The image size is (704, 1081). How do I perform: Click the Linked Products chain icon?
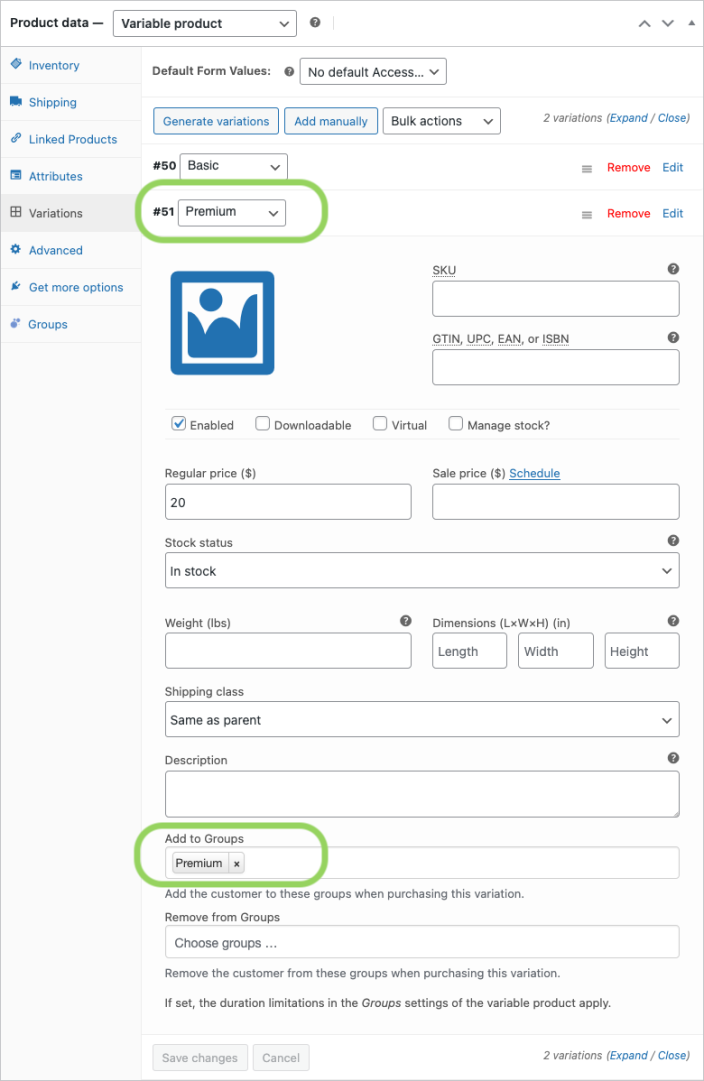[x=16, y=138]
